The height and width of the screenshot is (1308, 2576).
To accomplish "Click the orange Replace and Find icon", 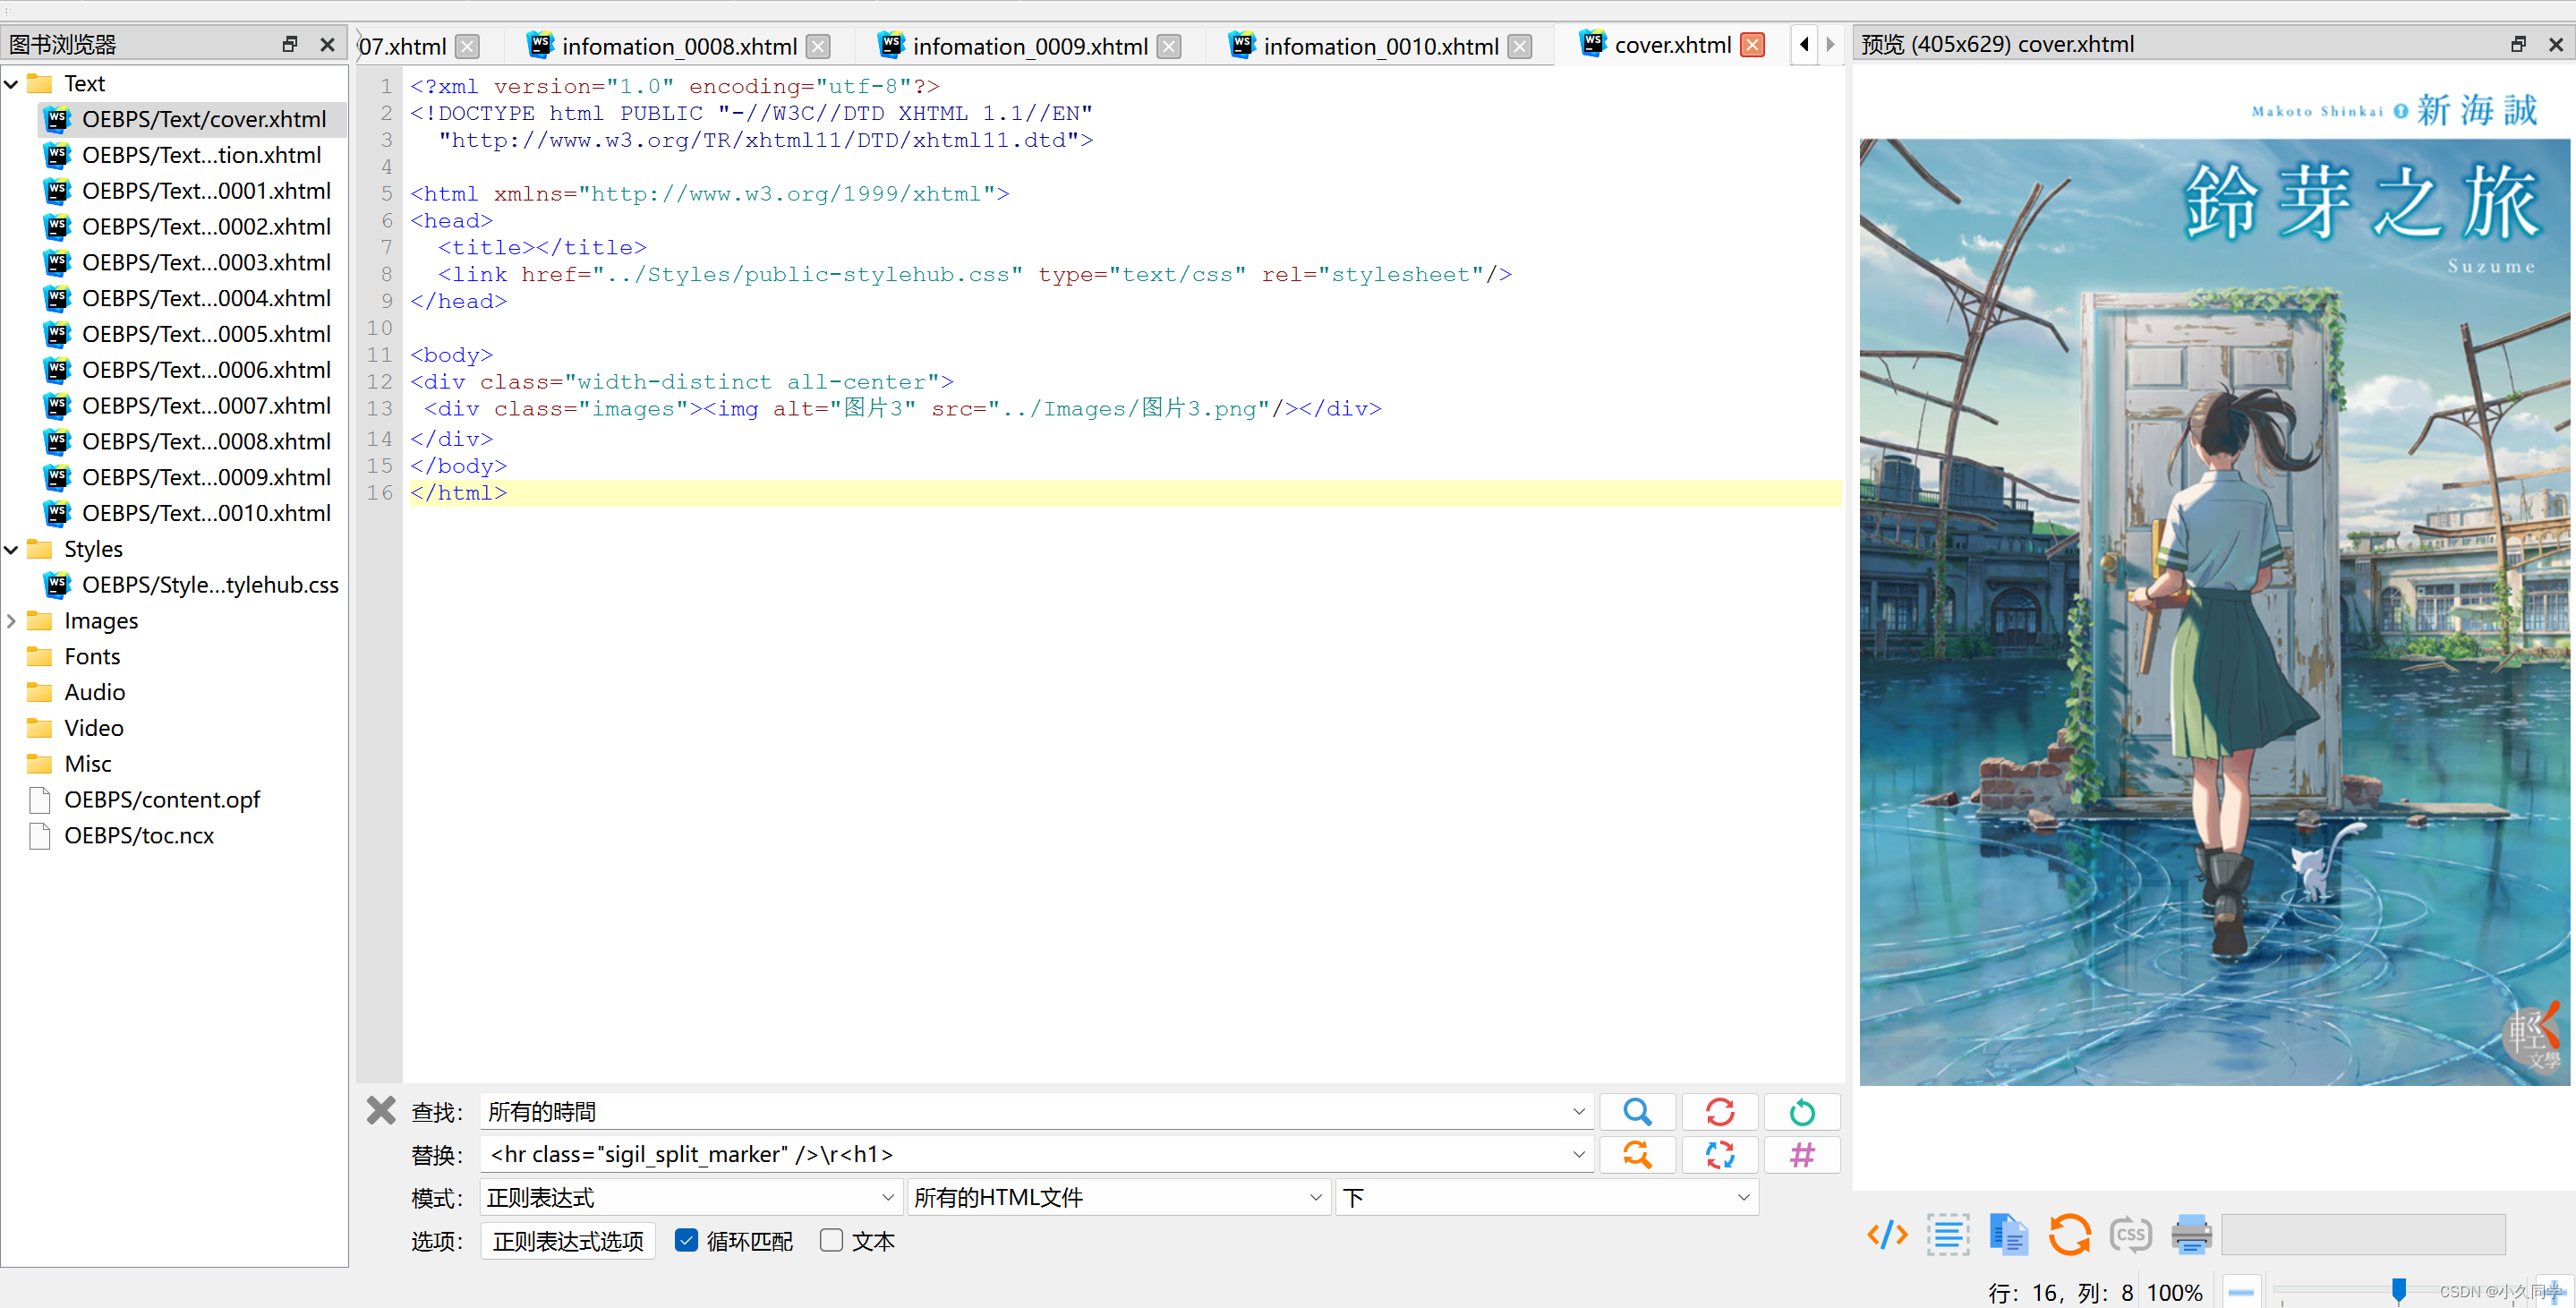I will pyautogui.click(x=1636, y=1154).
